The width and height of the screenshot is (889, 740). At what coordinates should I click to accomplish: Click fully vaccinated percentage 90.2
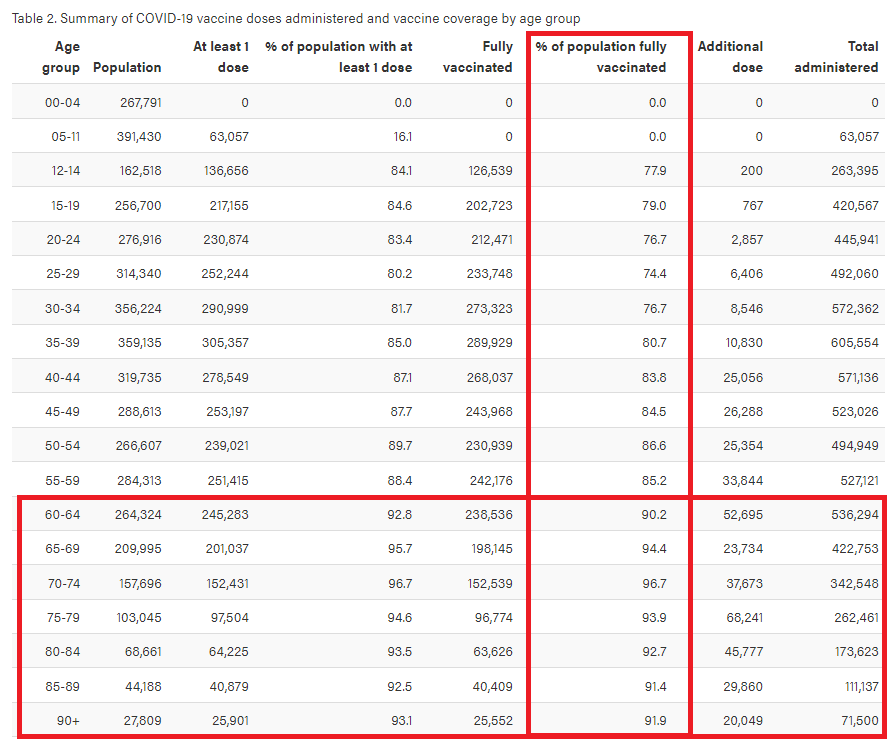pos(654,514)
